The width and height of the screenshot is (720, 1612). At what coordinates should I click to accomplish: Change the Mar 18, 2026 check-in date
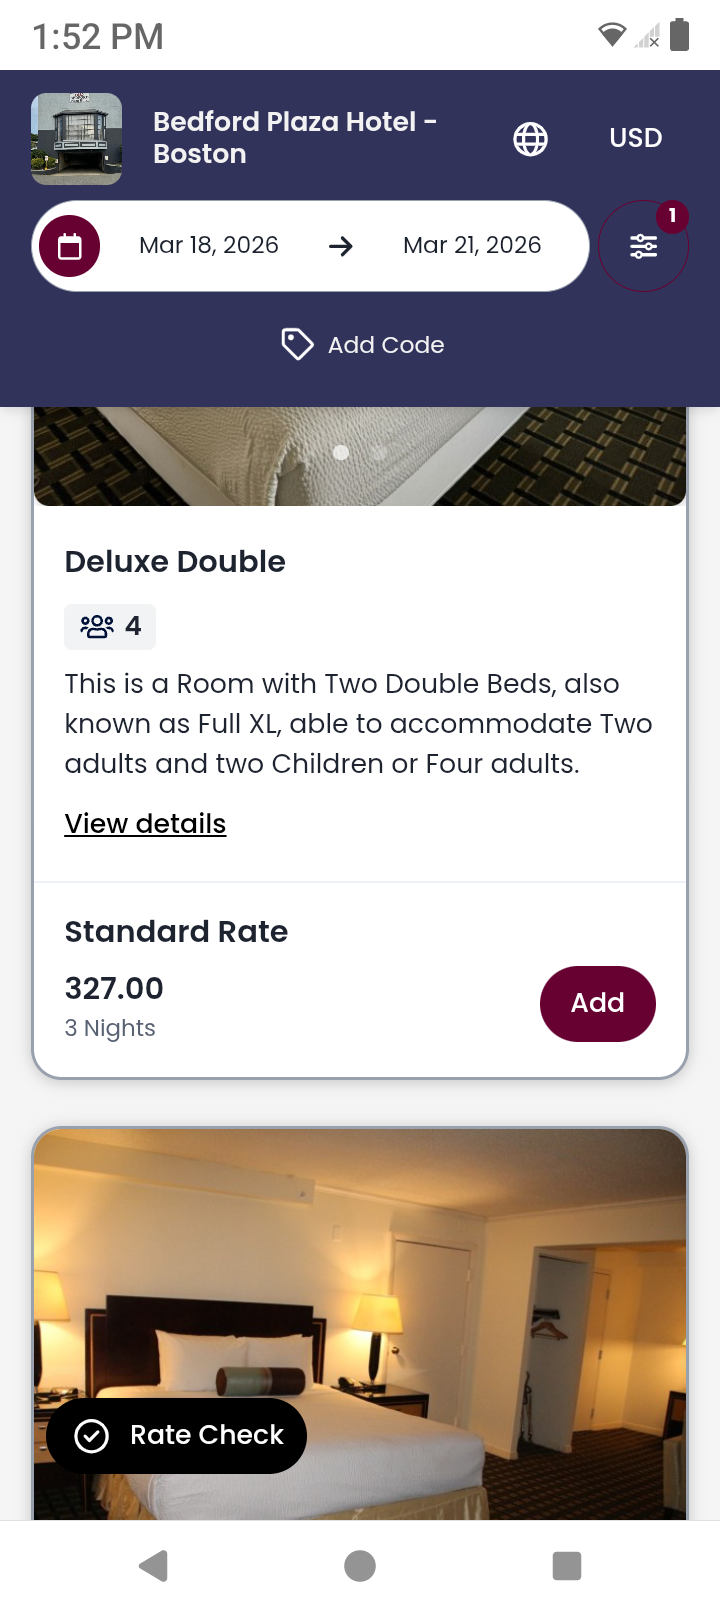209,246
